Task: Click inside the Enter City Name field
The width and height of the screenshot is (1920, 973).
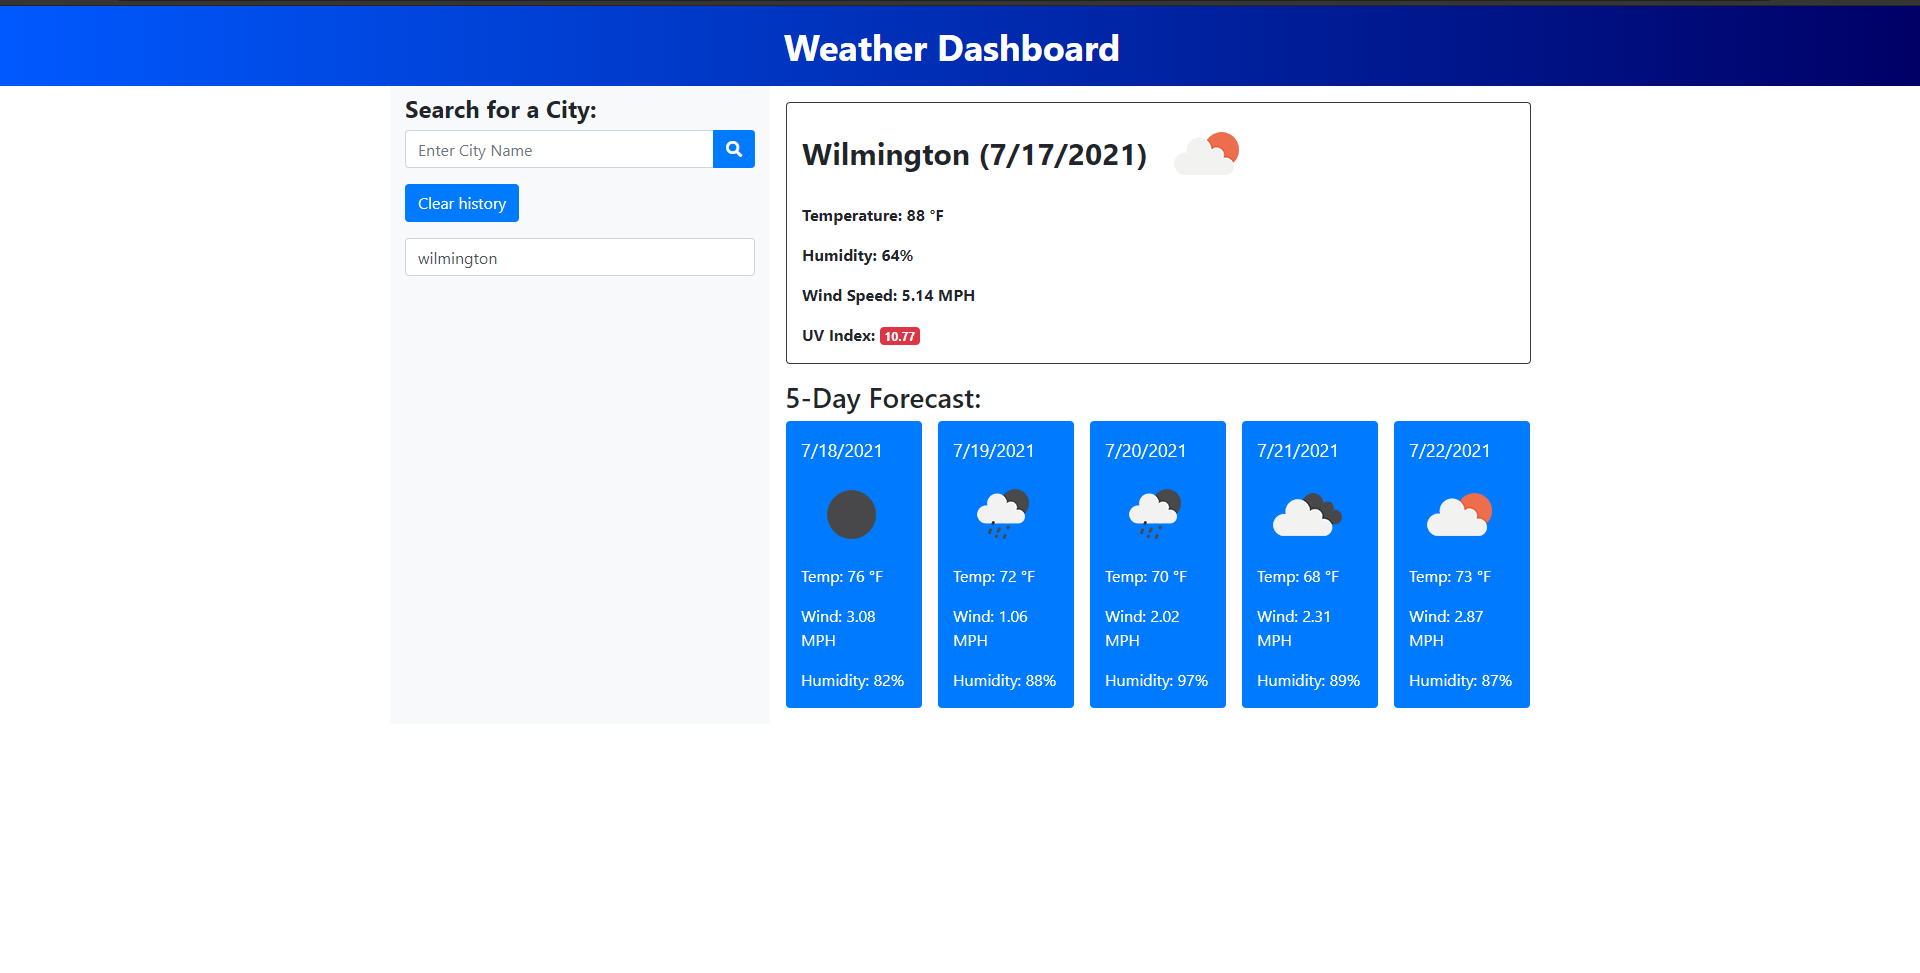Action: tap(558, 149)
